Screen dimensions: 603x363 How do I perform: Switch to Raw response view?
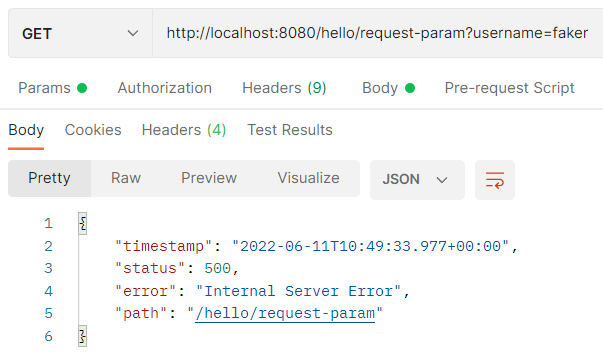coord(126,178)
